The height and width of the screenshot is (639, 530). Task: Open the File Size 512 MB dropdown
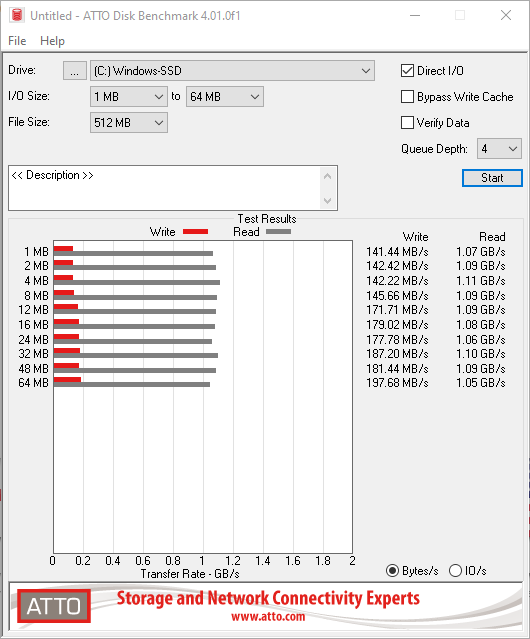[129, 123]
